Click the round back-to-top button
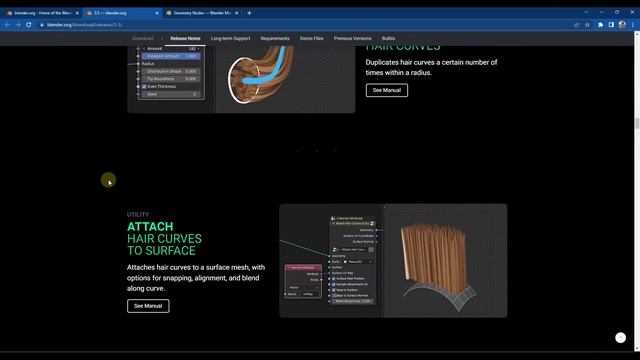This screenshot has height=360, width=640. click(x=620, y=338)
